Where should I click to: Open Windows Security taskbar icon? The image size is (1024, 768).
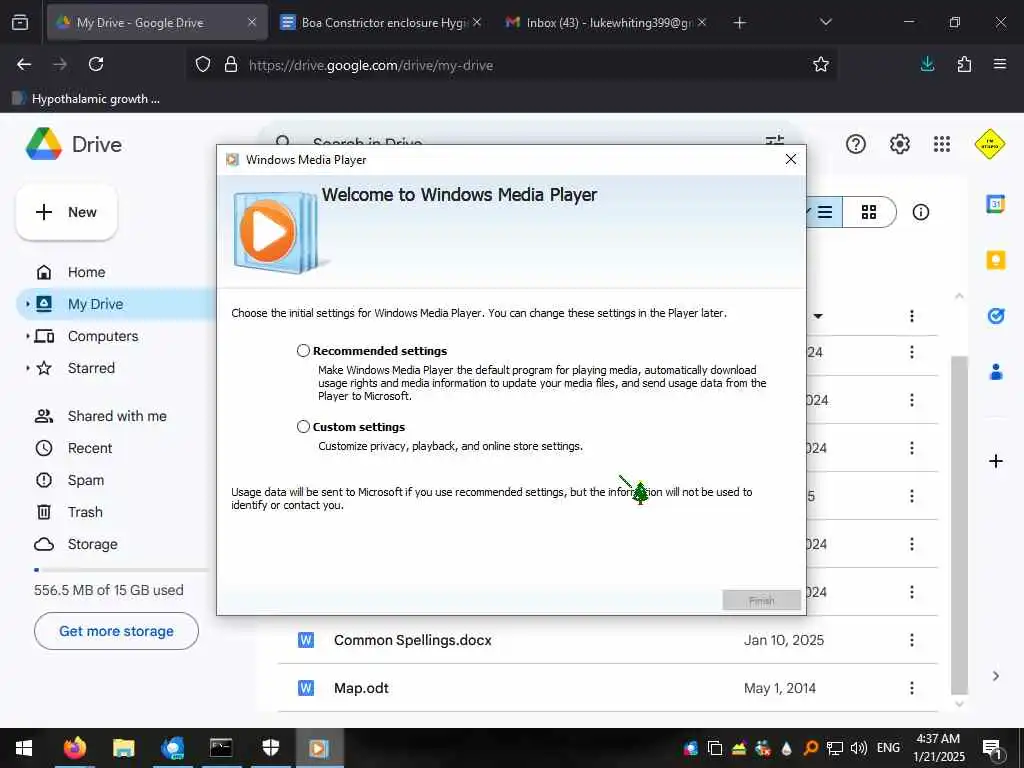[270, 748]
